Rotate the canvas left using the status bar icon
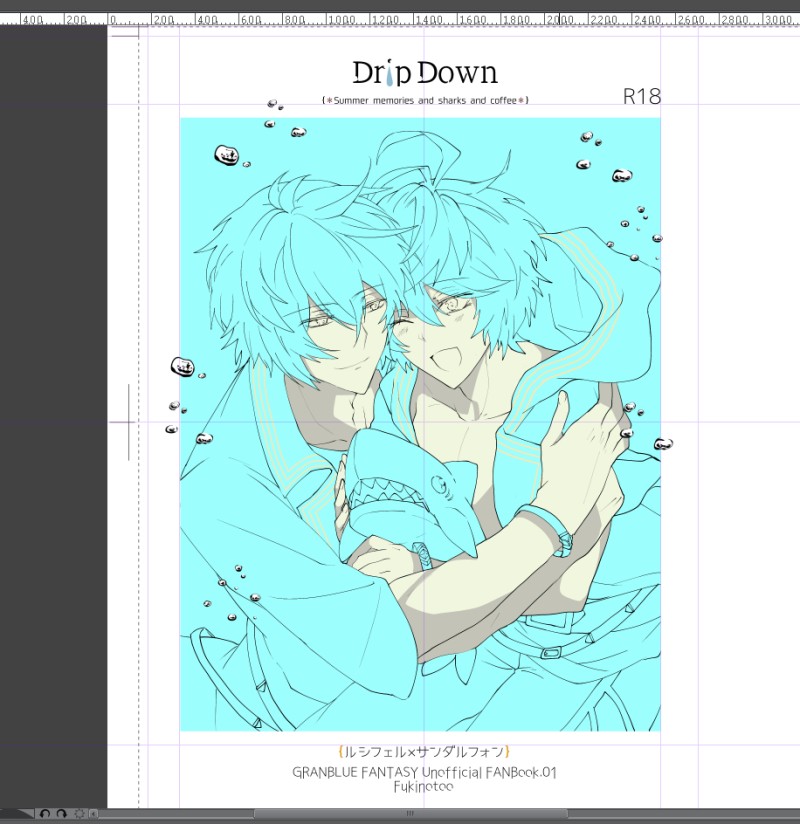Image resolution: width=800 pixels, height=824 pixels. coord(45,813)
